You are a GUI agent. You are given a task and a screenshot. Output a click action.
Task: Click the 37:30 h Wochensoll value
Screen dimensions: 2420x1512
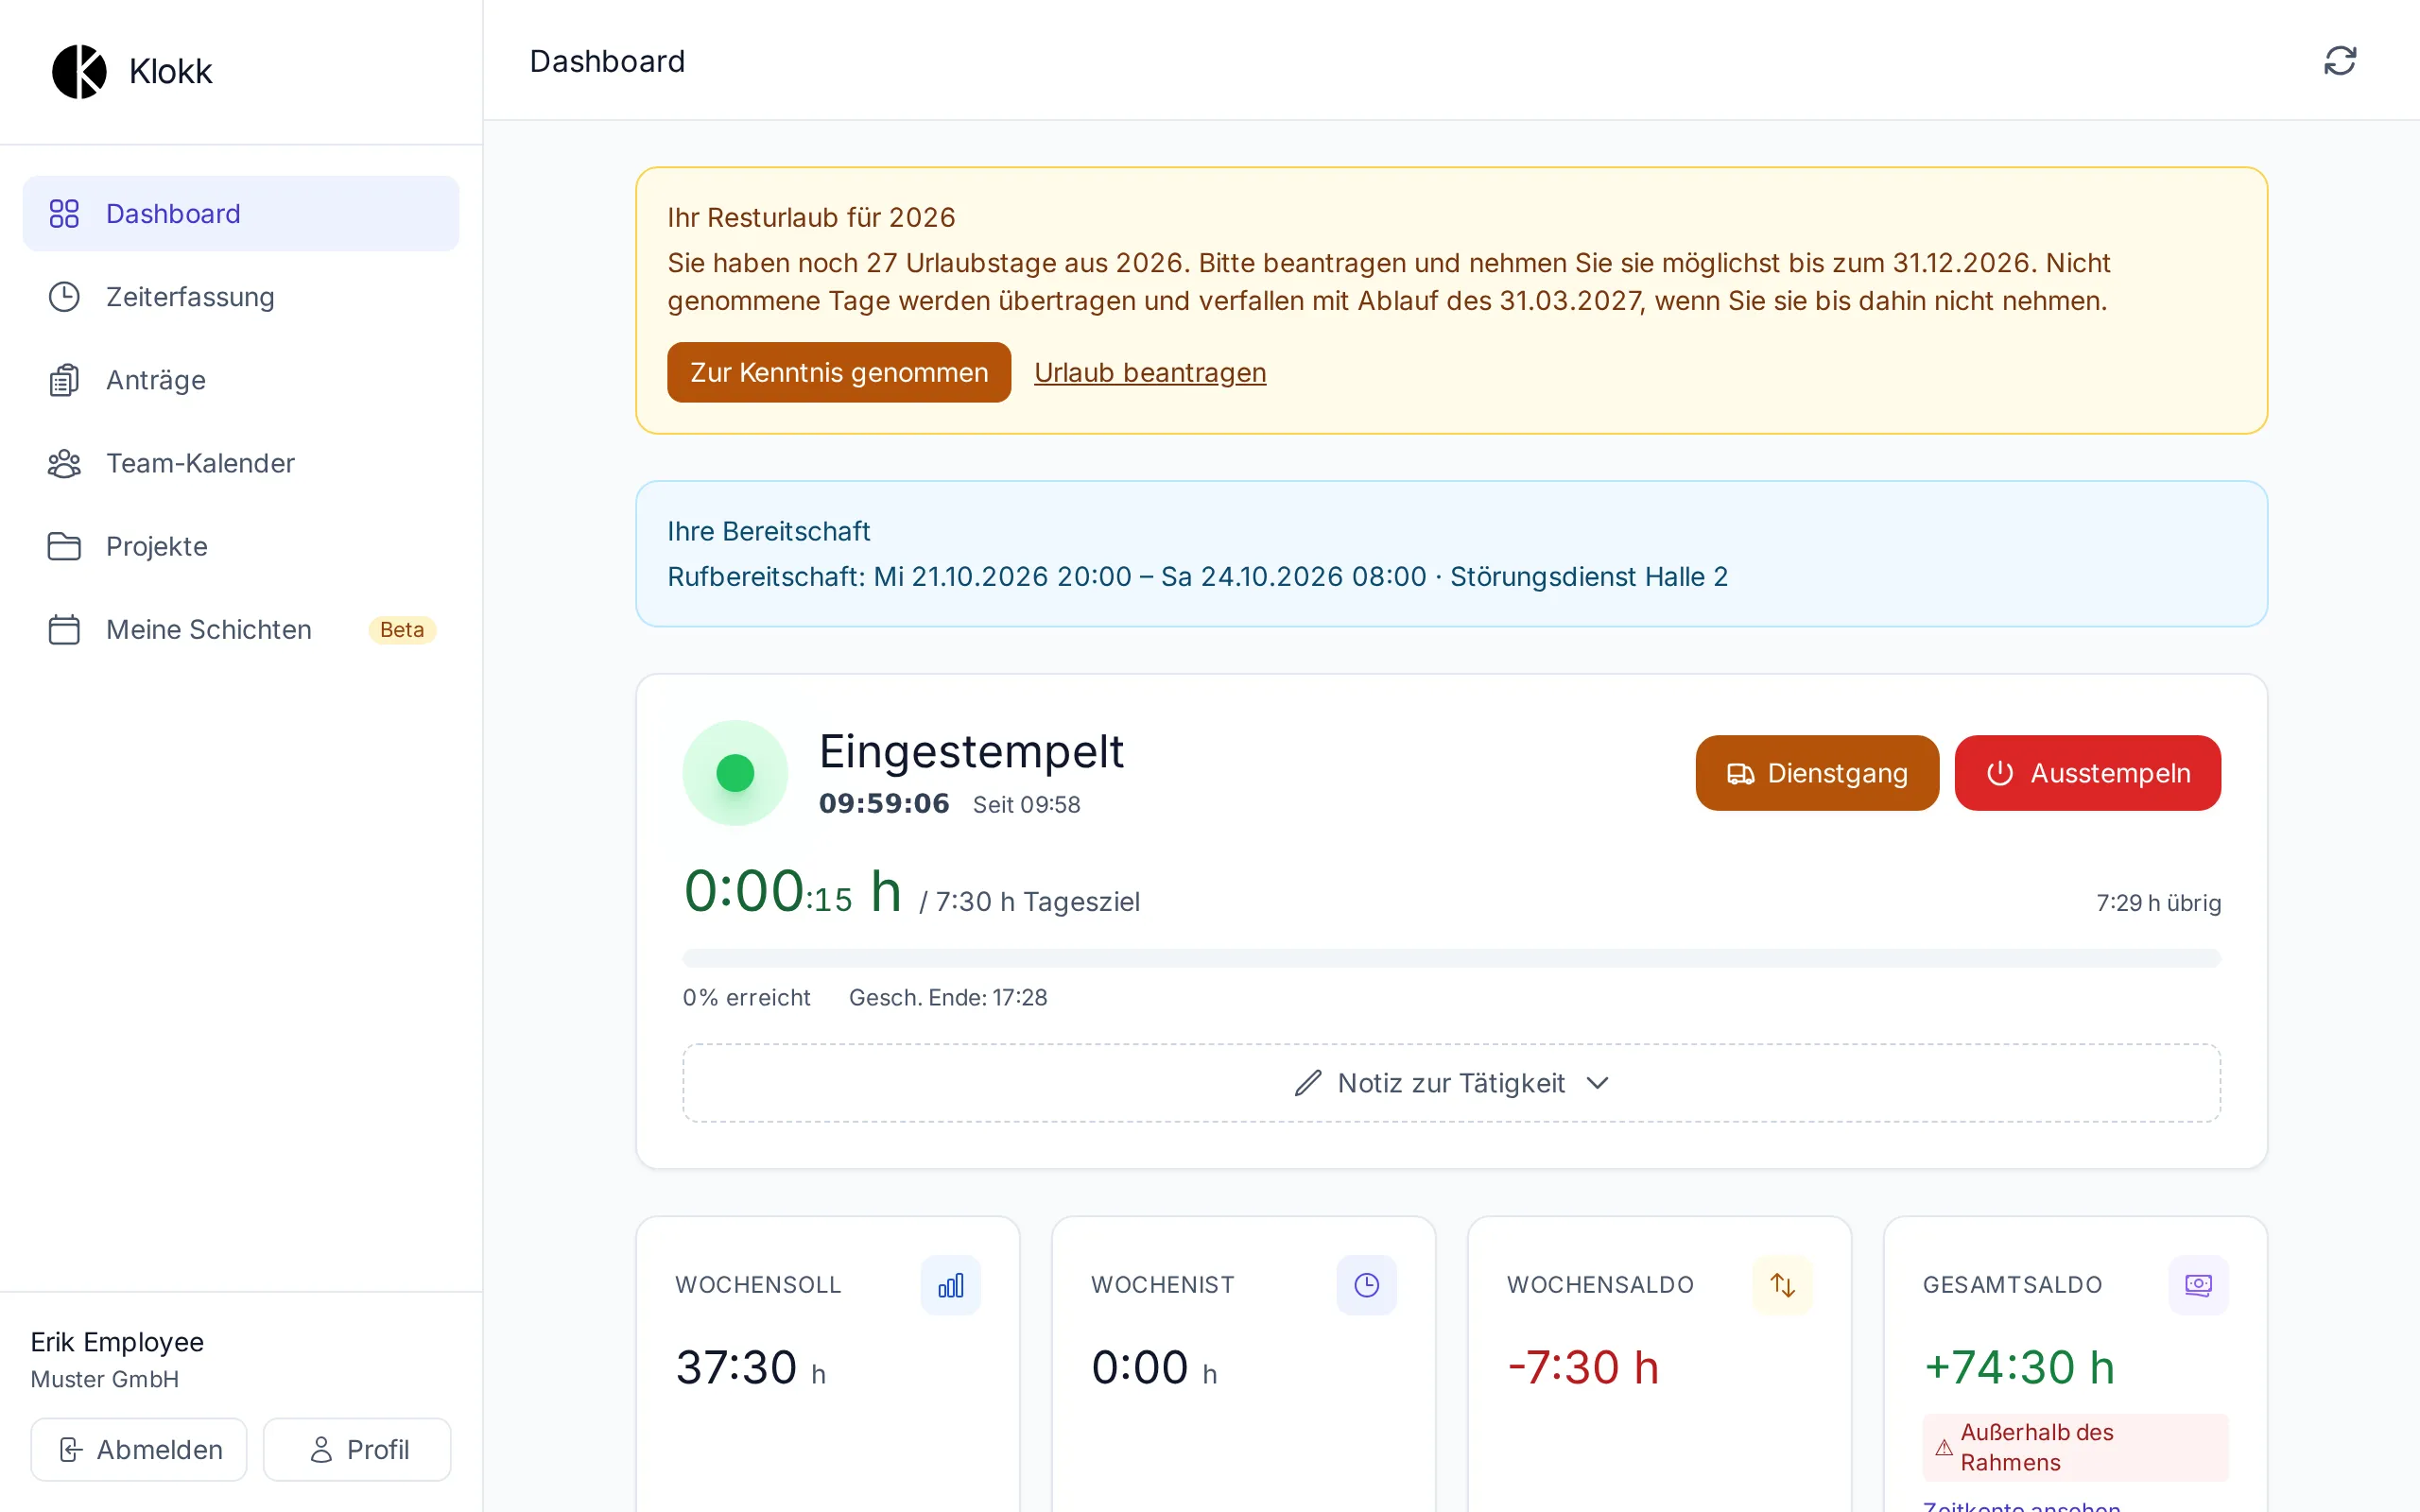(x=750, y=1367)
